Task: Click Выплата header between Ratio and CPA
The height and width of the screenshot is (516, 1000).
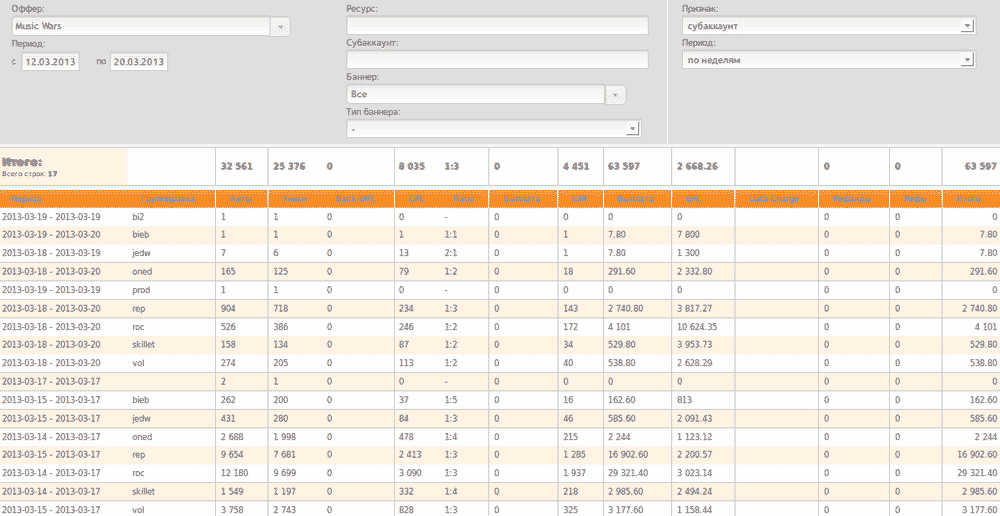Action: click(522, 199)
